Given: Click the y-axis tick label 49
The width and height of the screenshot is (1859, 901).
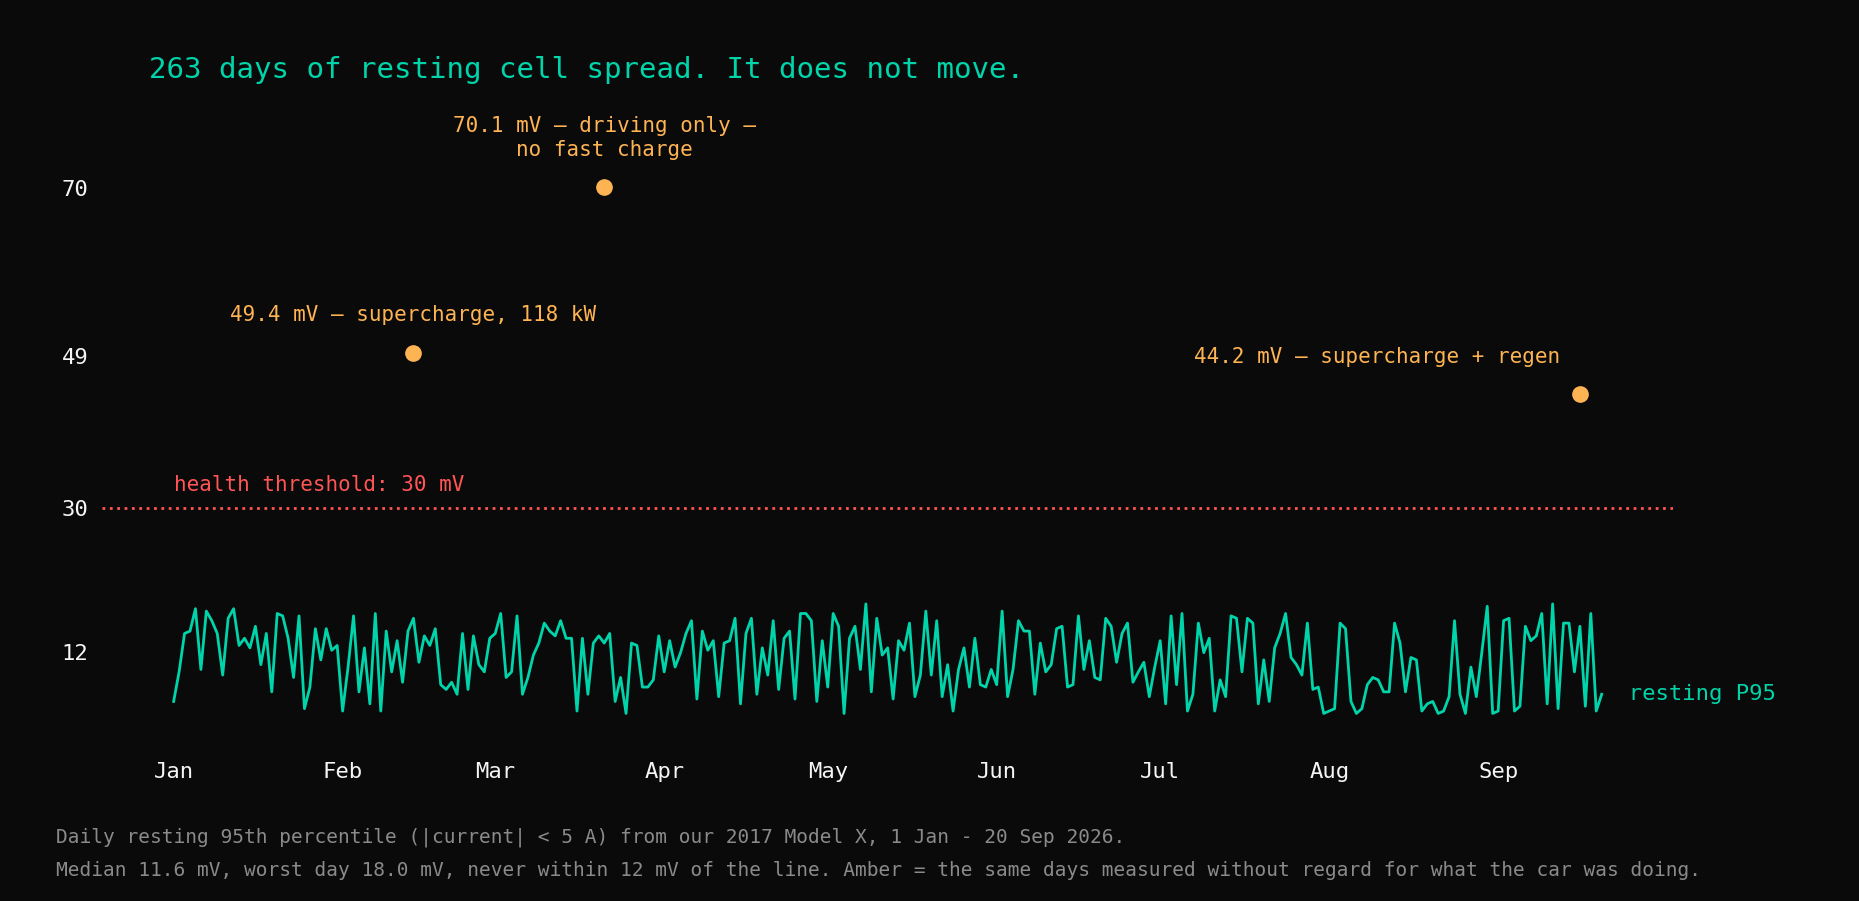Looking at the screenshot, I should [x=75, y=357].
